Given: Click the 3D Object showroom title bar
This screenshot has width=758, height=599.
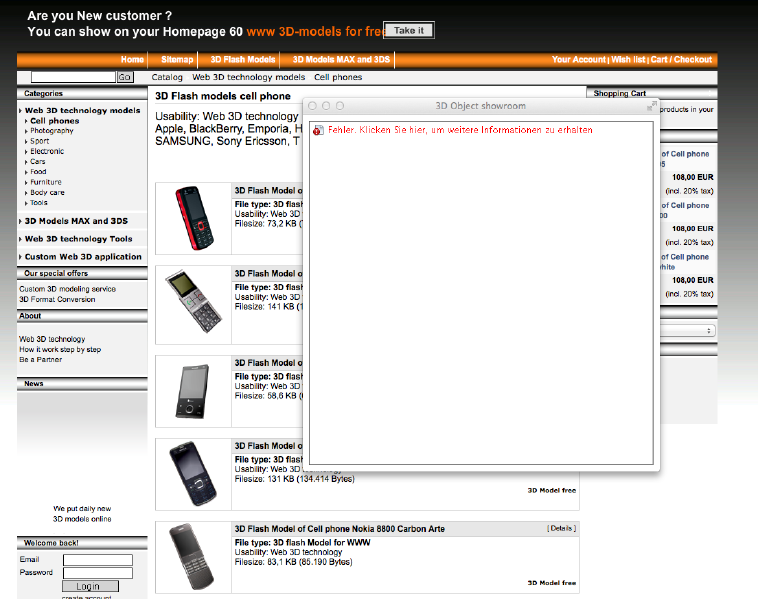Looking at the screenshot, I should 481,106.
